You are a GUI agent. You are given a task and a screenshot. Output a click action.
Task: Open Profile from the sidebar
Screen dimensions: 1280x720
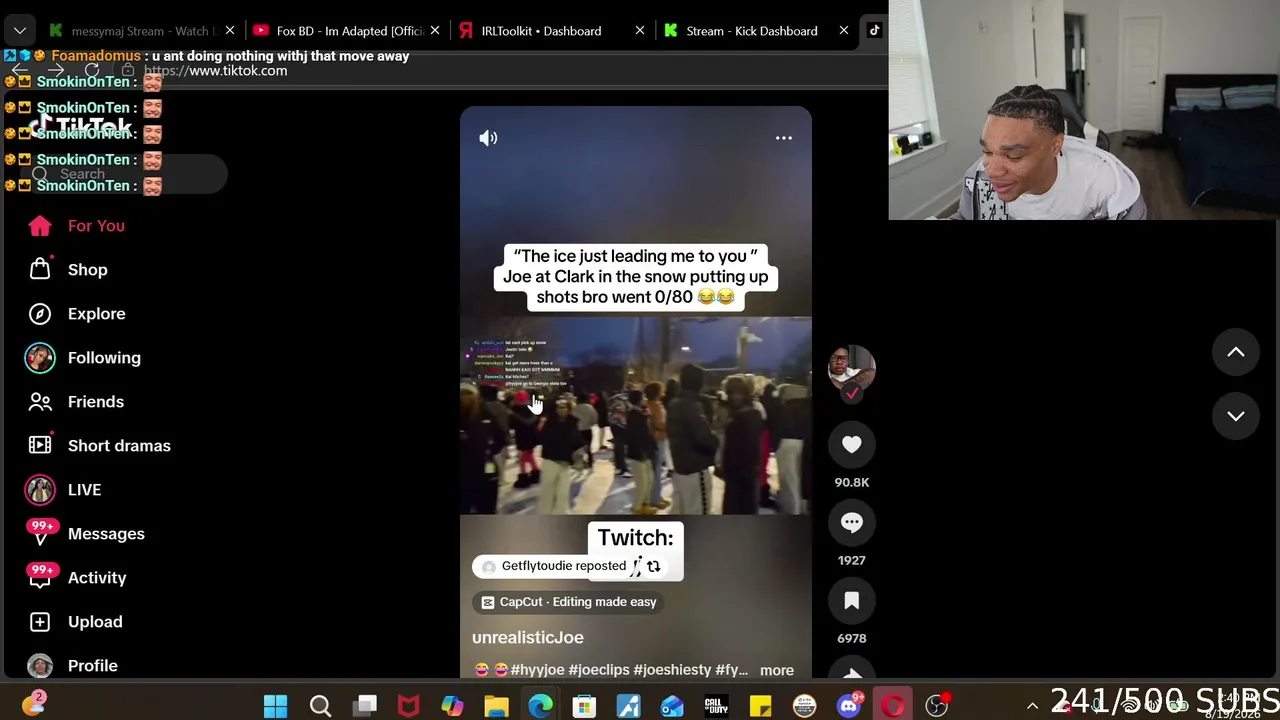[92, 666]
